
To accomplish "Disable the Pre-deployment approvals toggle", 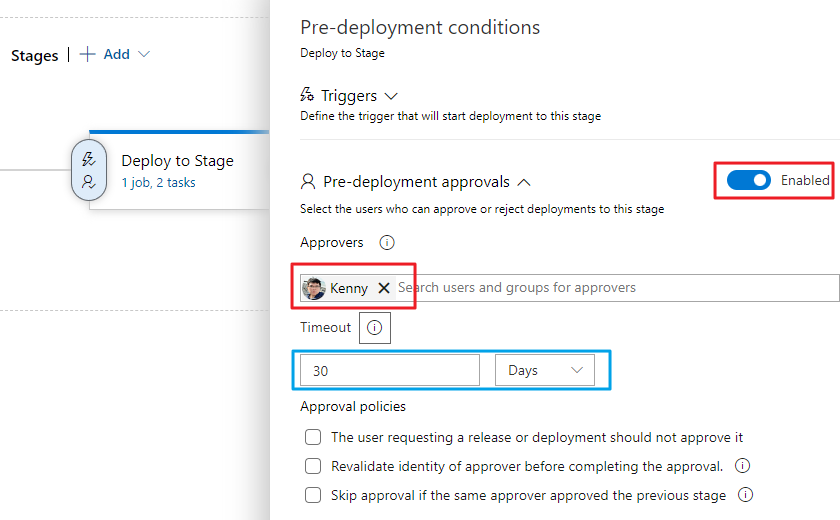I will tap(748, 180).
